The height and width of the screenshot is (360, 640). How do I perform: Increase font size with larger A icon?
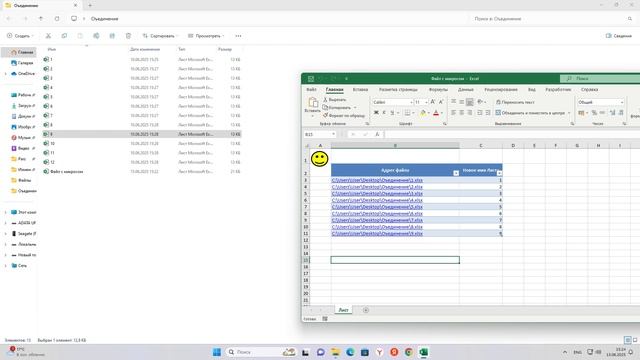(x=433, y=102)
